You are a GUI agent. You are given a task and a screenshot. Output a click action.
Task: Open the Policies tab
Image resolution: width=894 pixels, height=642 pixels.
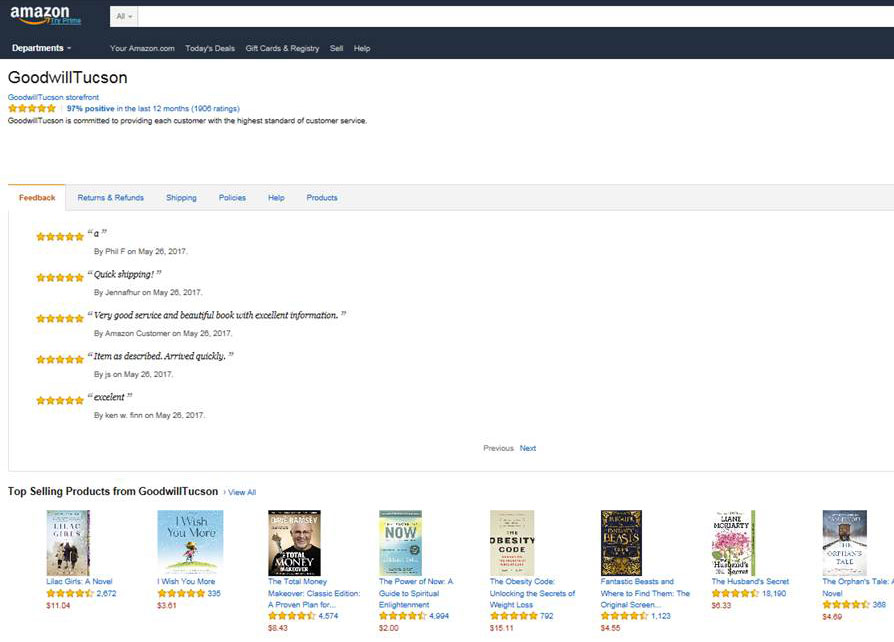232,198
